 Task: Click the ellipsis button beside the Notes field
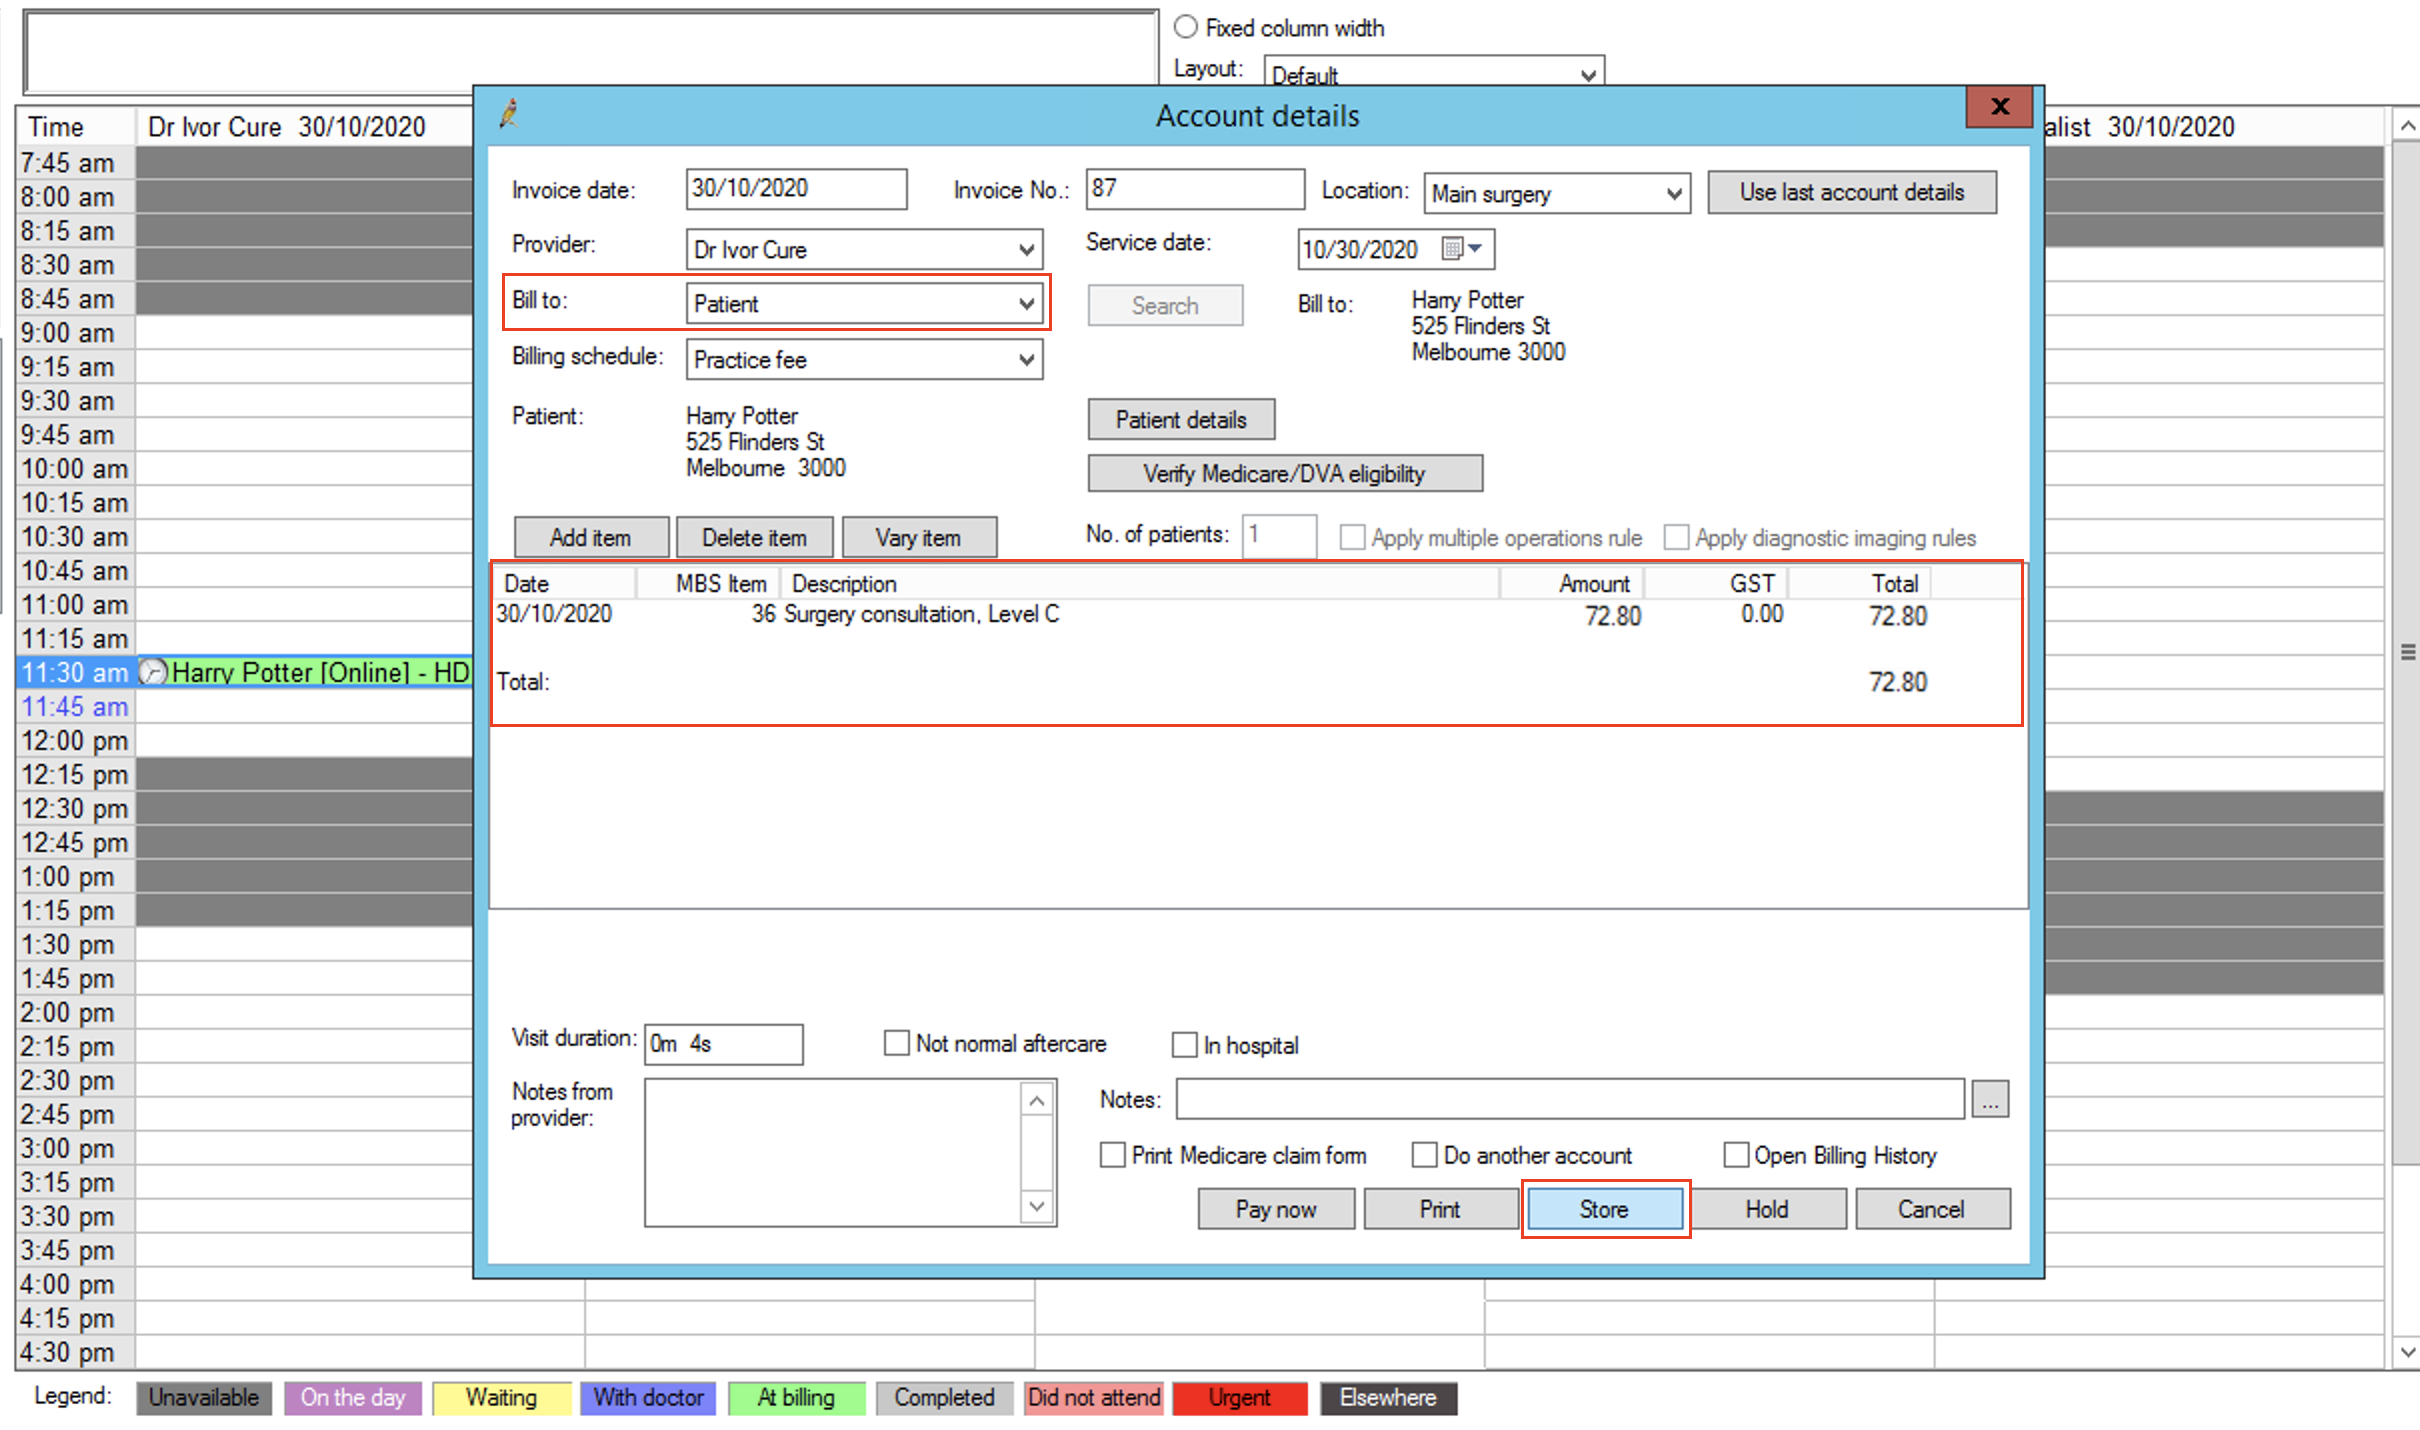click(1990, 1098)
